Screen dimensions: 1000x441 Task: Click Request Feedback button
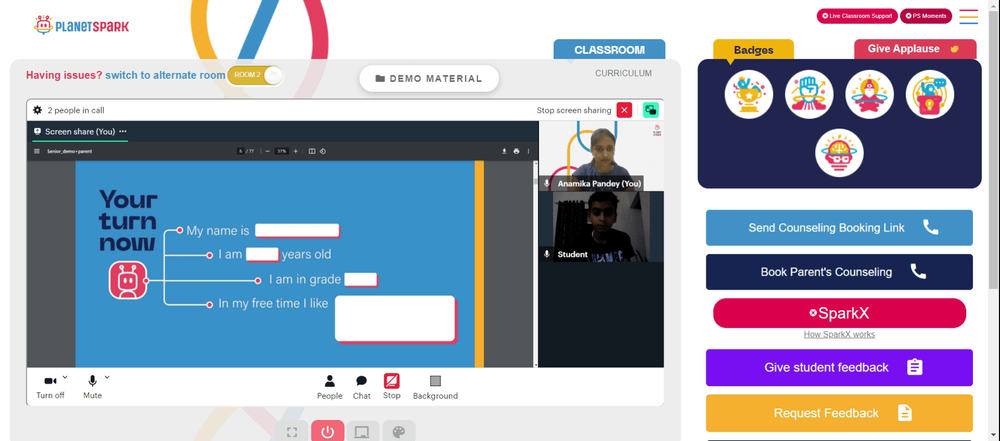pyautogui.click(x=839, y=413)
